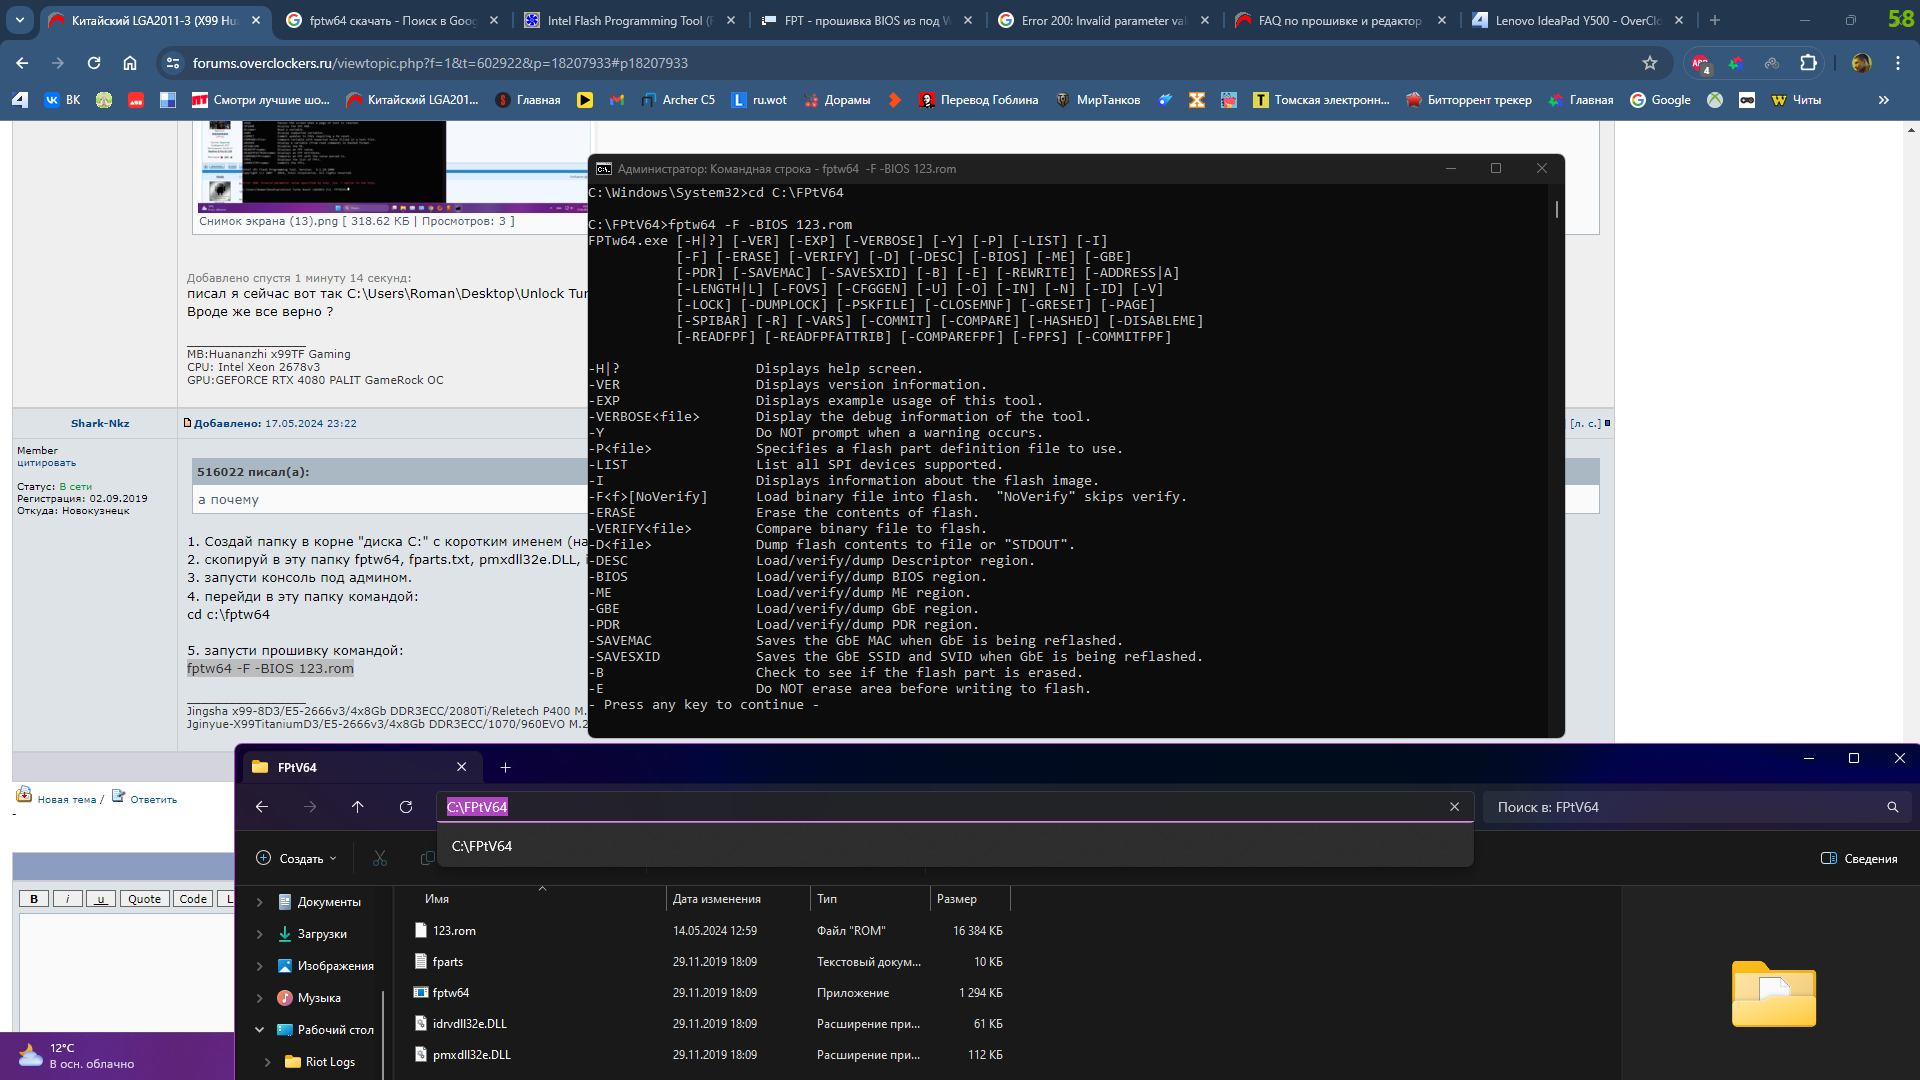Screen dimensions: 1920x1080
Task: Switch to Intel Flash Programming Tool tab
Action: [x=620, y=20]
